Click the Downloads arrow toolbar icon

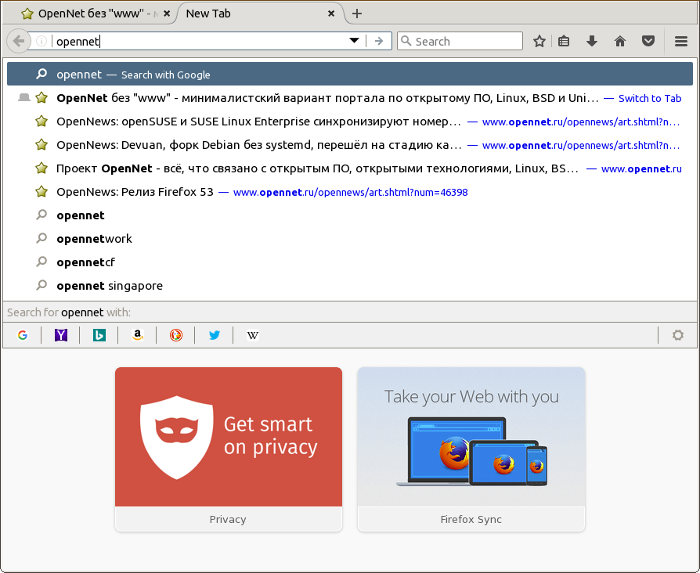click(x=592, y=41)
